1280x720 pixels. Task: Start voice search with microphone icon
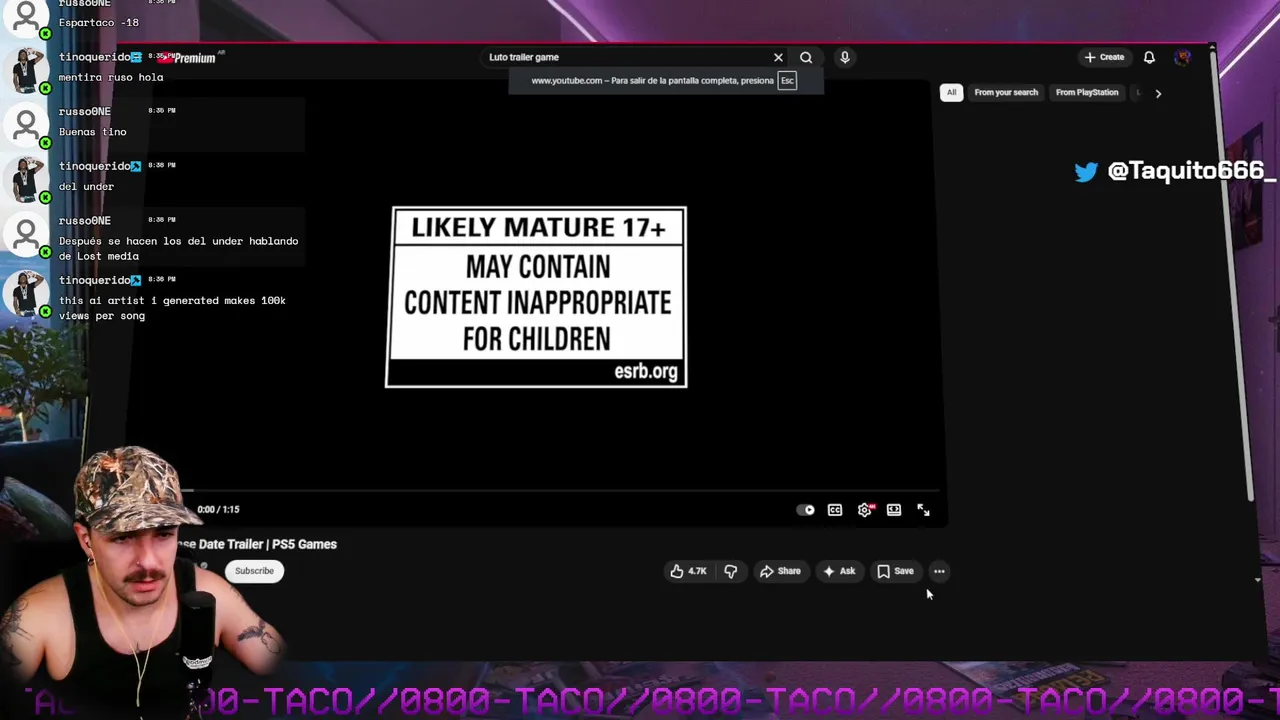845,57
